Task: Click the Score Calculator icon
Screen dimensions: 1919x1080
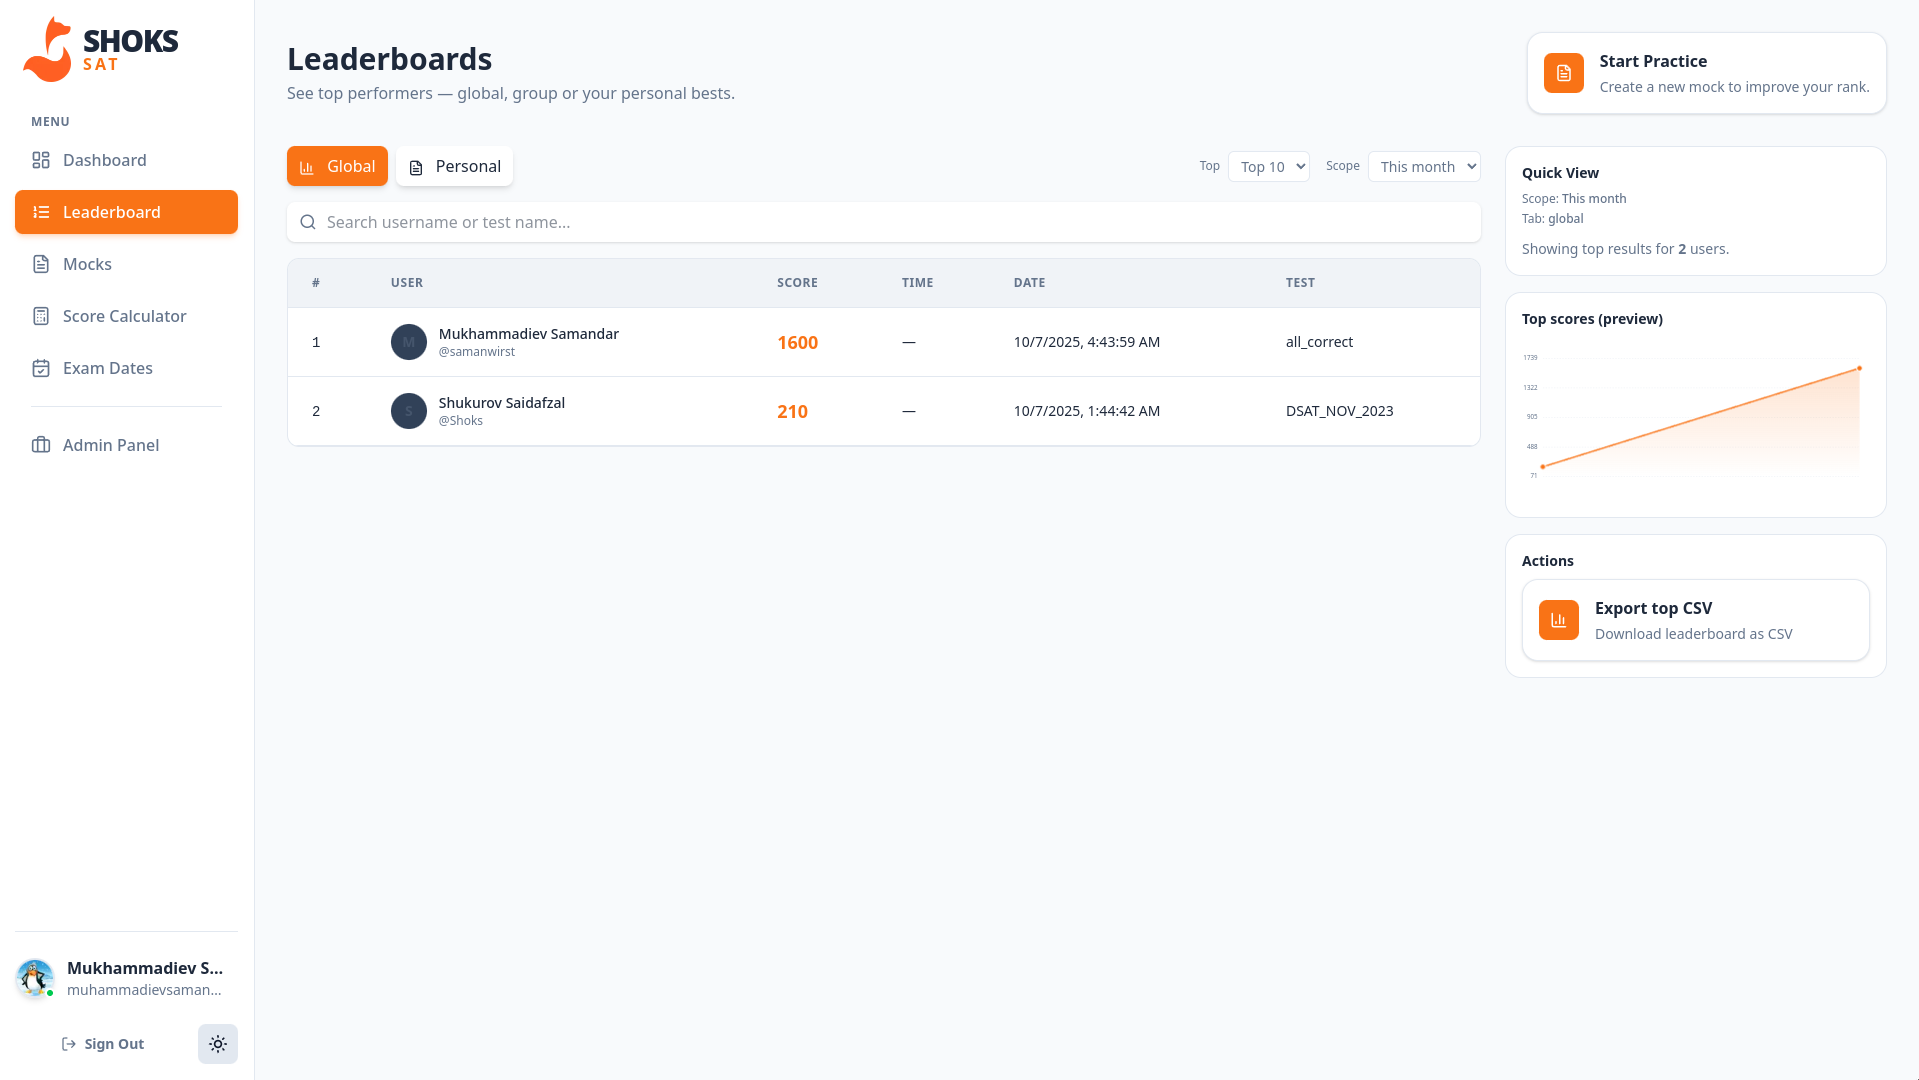Action: click(x=41, y=316)
